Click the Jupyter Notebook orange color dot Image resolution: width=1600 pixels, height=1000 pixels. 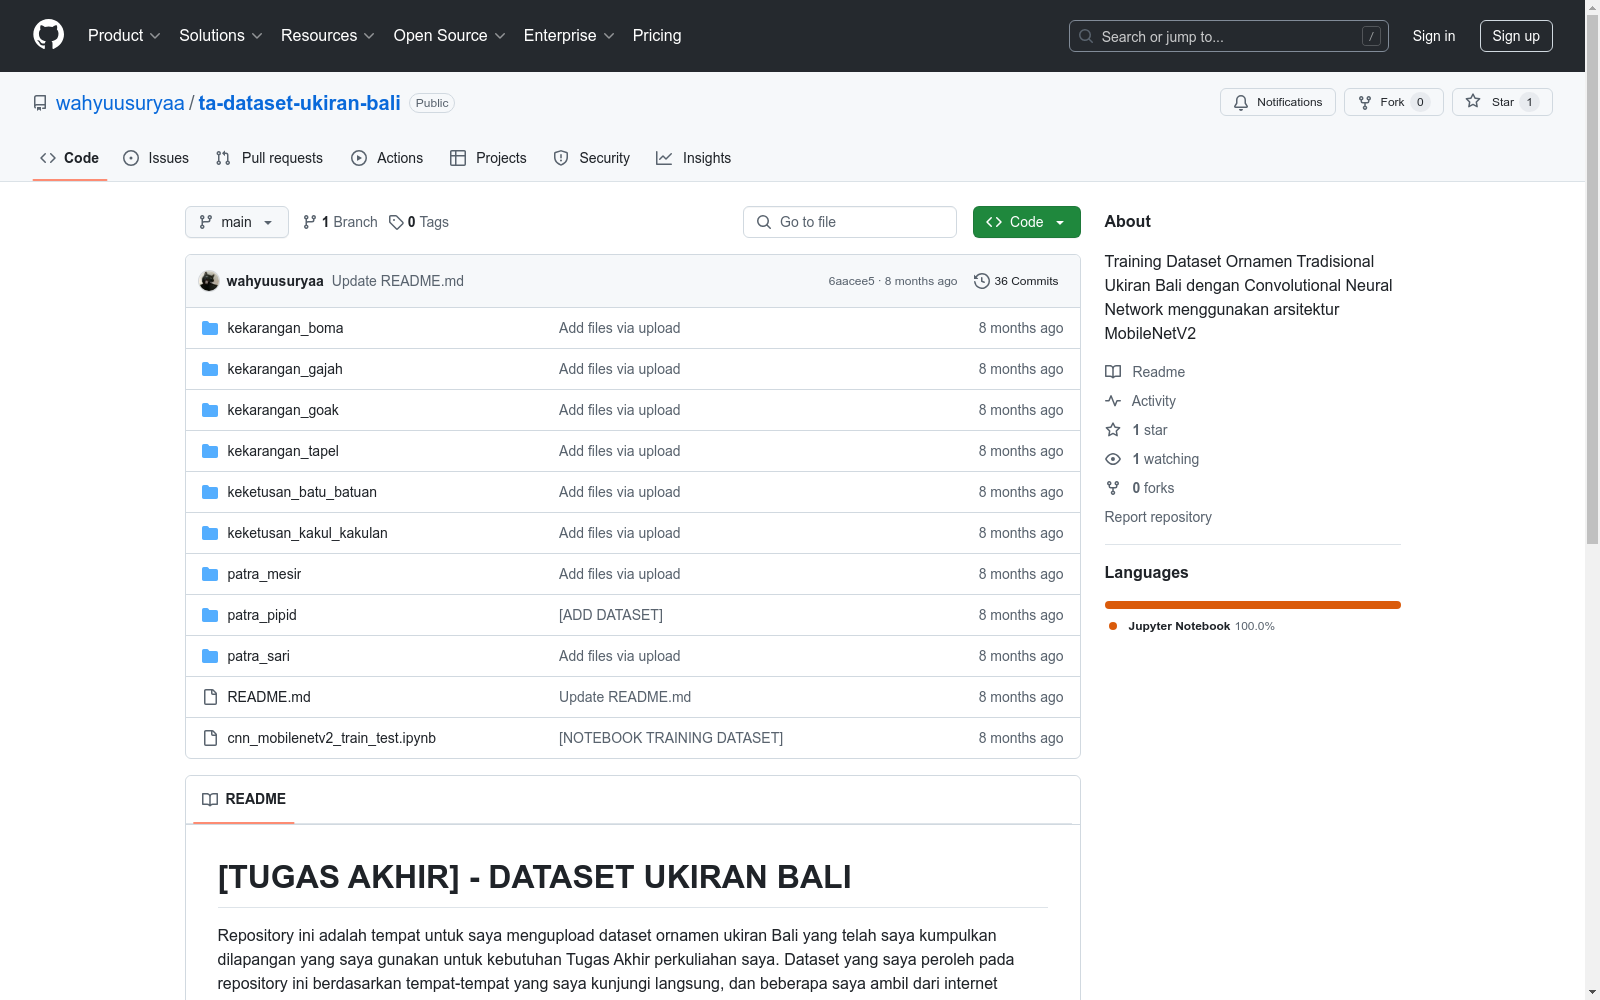pos(1113,626)
